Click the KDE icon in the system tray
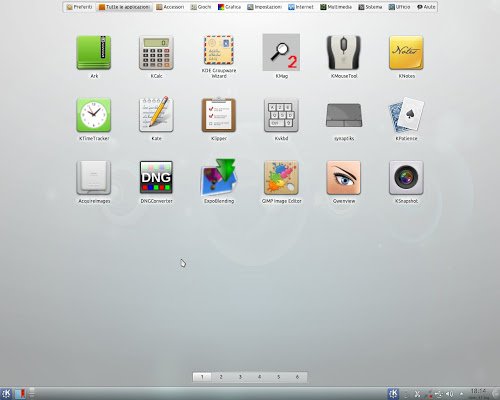500x400 pixels. point(393,394)
